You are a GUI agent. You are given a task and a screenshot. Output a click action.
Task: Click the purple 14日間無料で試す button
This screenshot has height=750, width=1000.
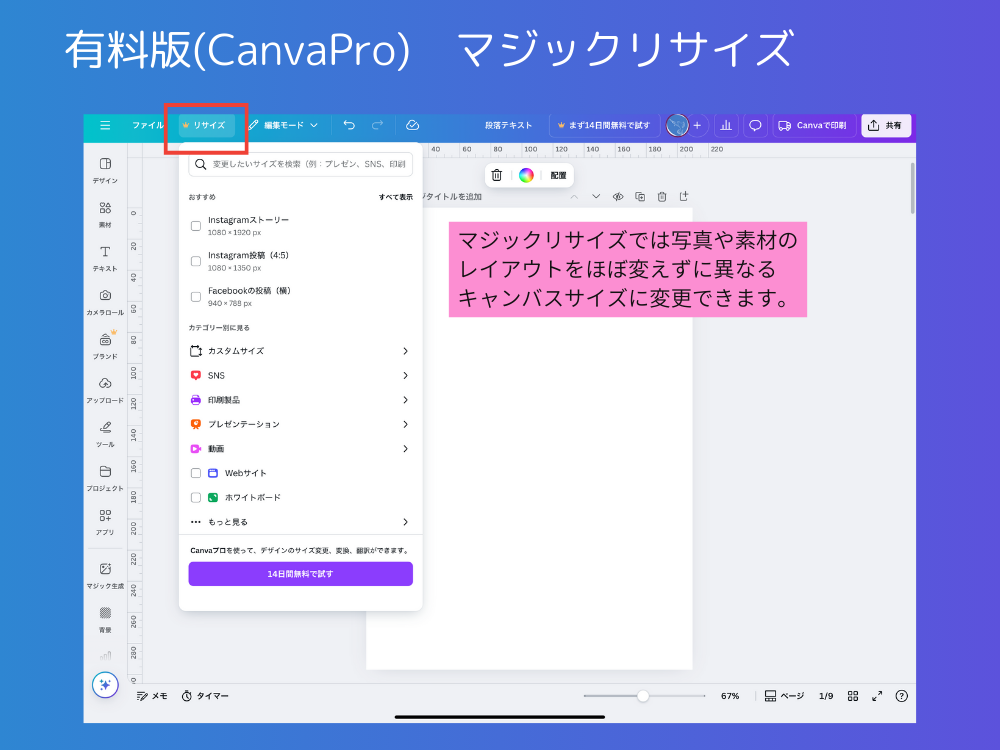[300, 573]
